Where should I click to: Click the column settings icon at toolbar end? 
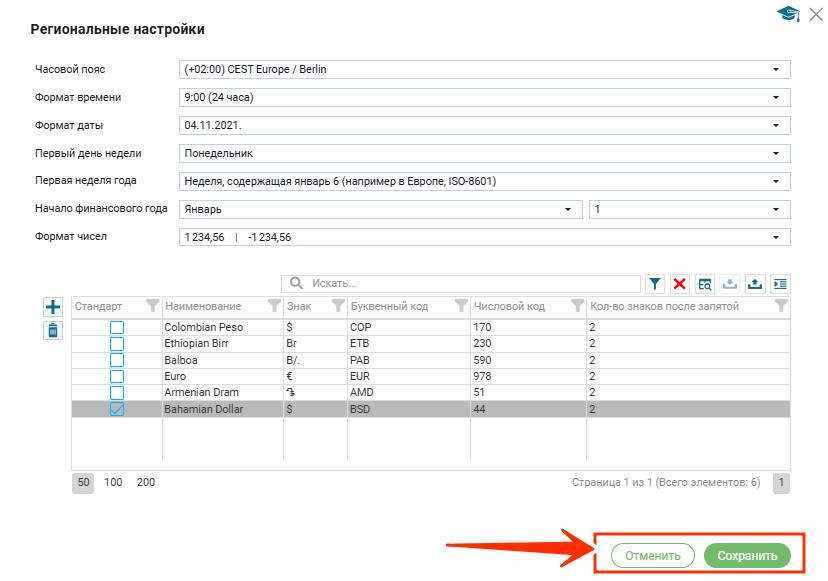(780, 284)
